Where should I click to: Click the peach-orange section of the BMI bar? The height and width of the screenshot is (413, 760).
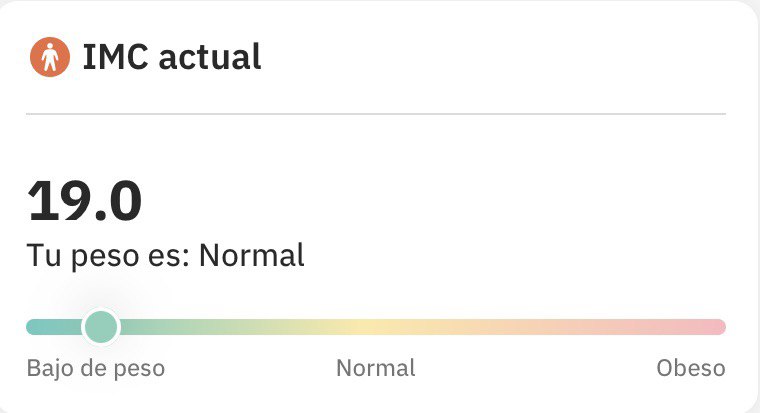point(540,327)
